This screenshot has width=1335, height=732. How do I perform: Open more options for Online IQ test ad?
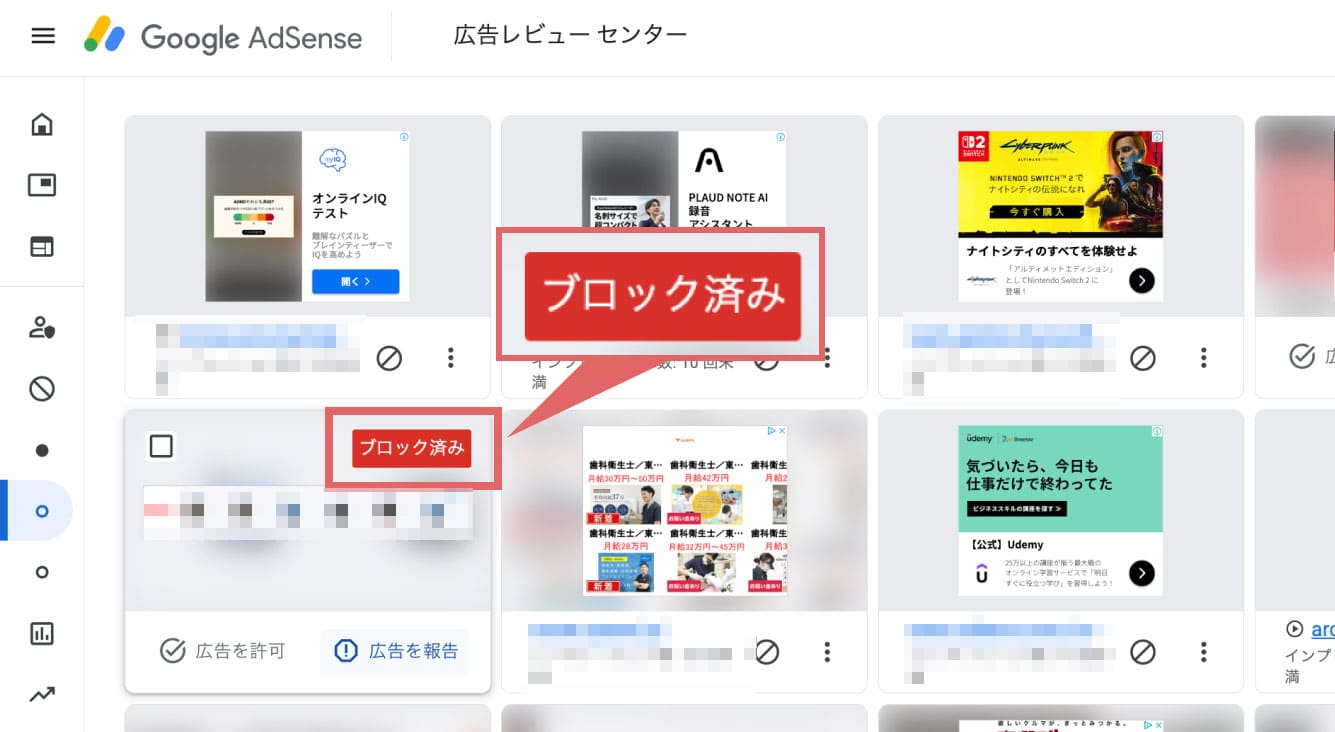(x=451, y=357)
